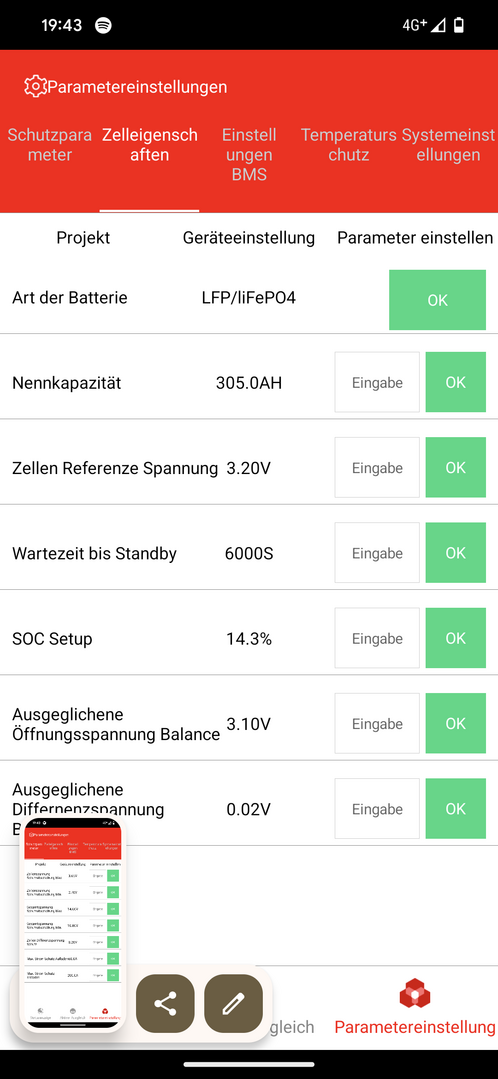Confirm Ausgeglichene Differenzspannung with OK

tap(455, 809)
